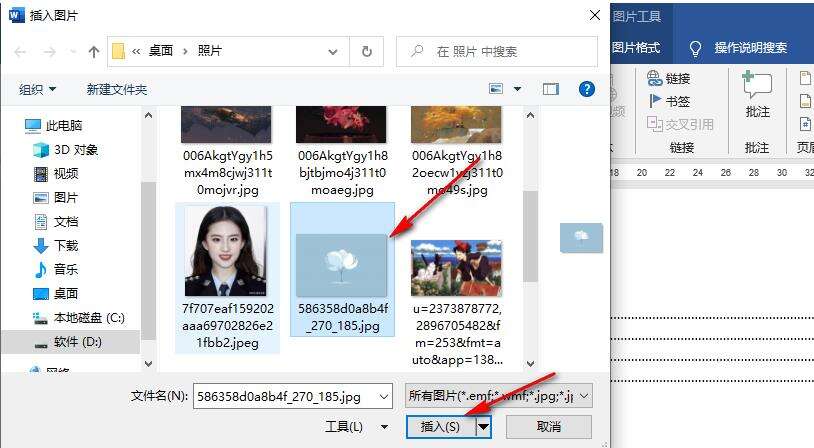The image size is (814, 448).
Task: Expand the address bar history dropdown
Action: (x=333, y=51)
